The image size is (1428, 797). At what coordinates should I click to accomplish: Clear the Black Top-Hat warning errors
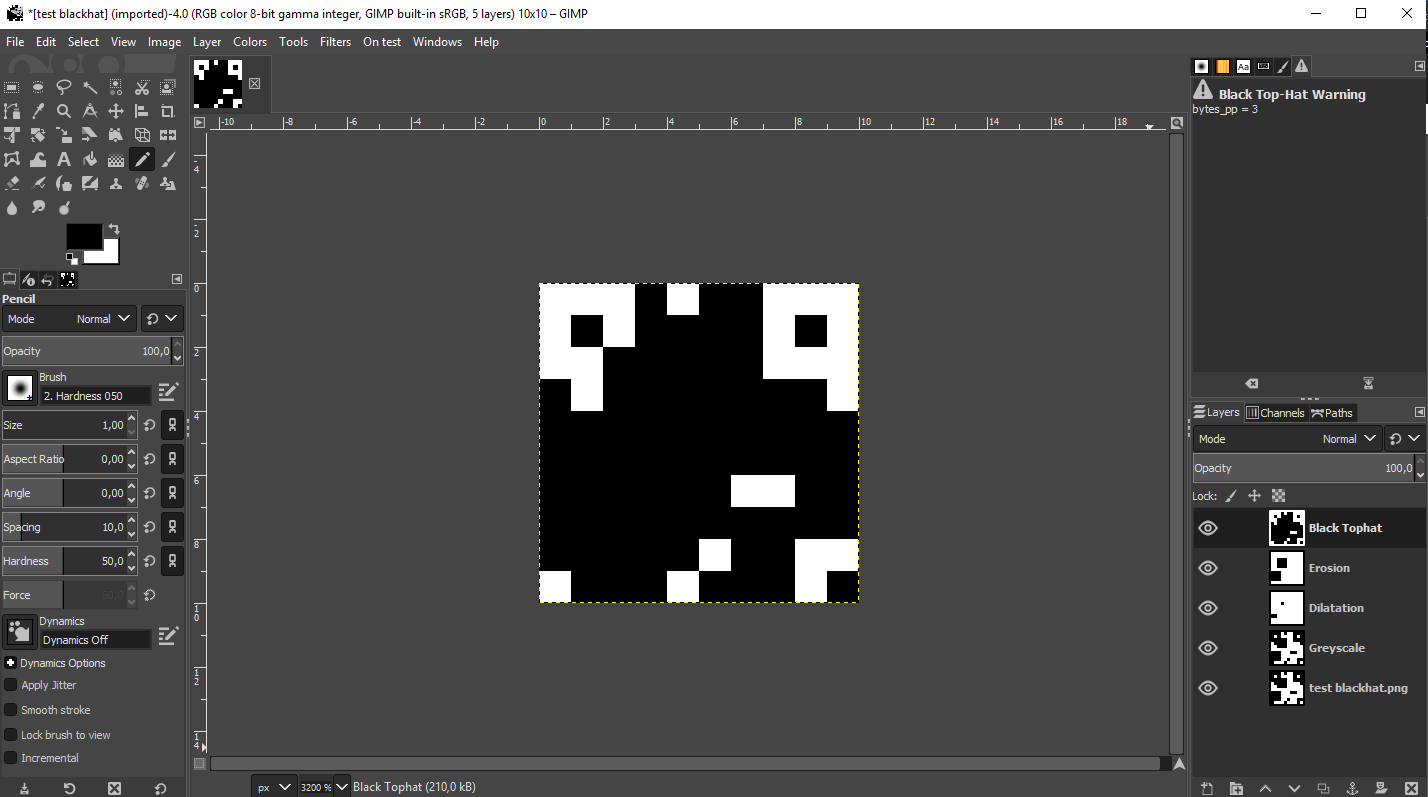coord(1251,384)
